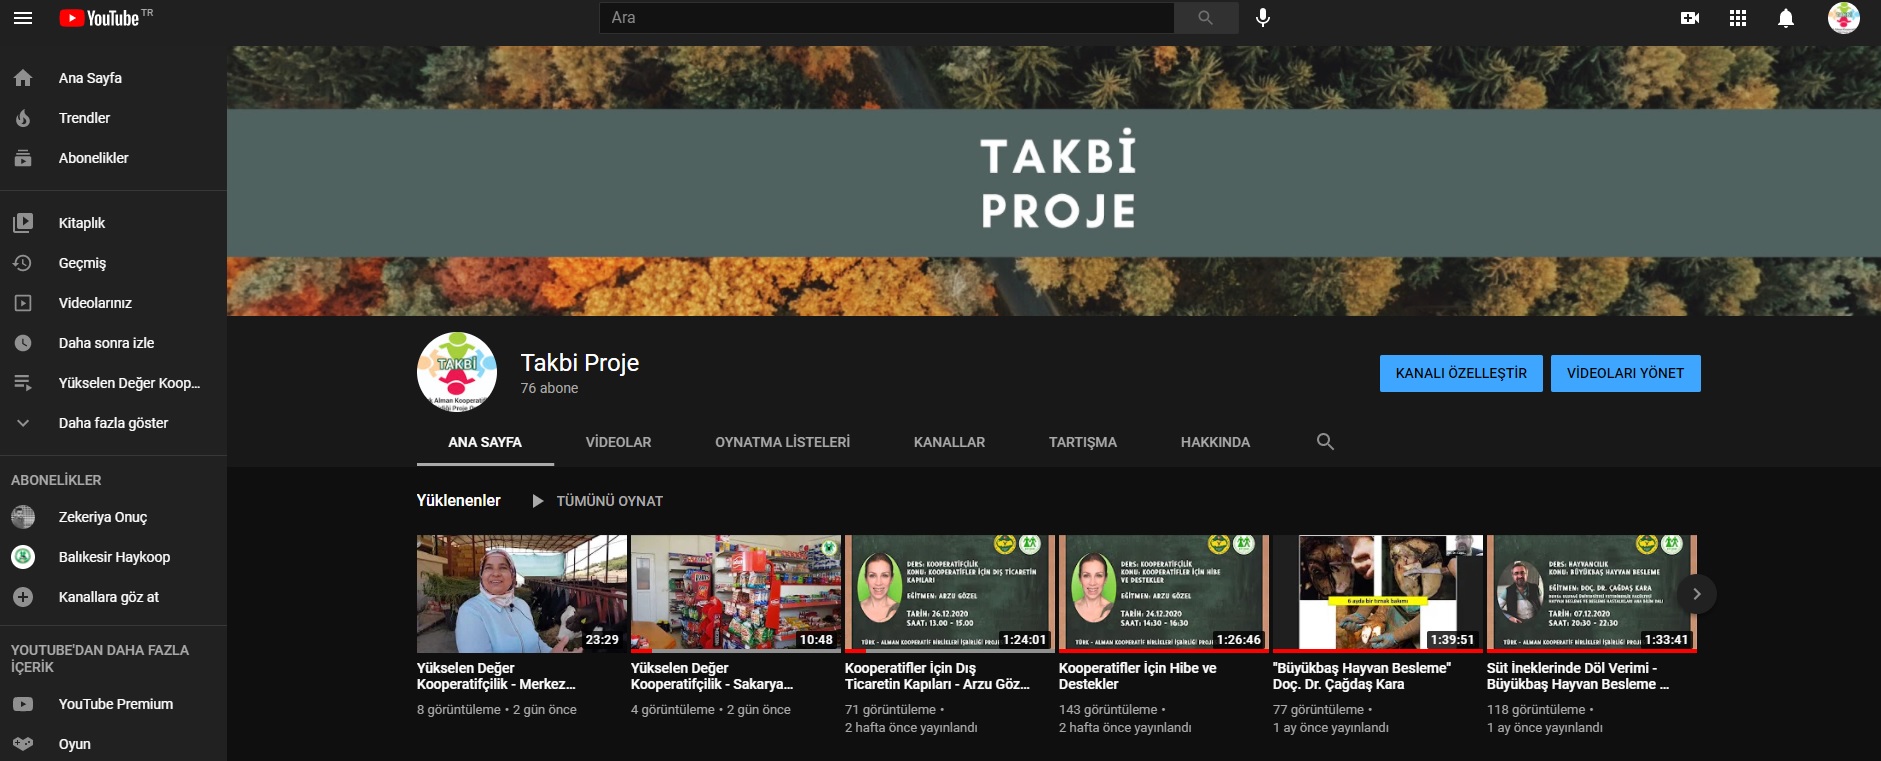Play all uploads with TÜMÜNÜ OYNAT
Screen dimensions: 1881x761
tap(597, 501)
